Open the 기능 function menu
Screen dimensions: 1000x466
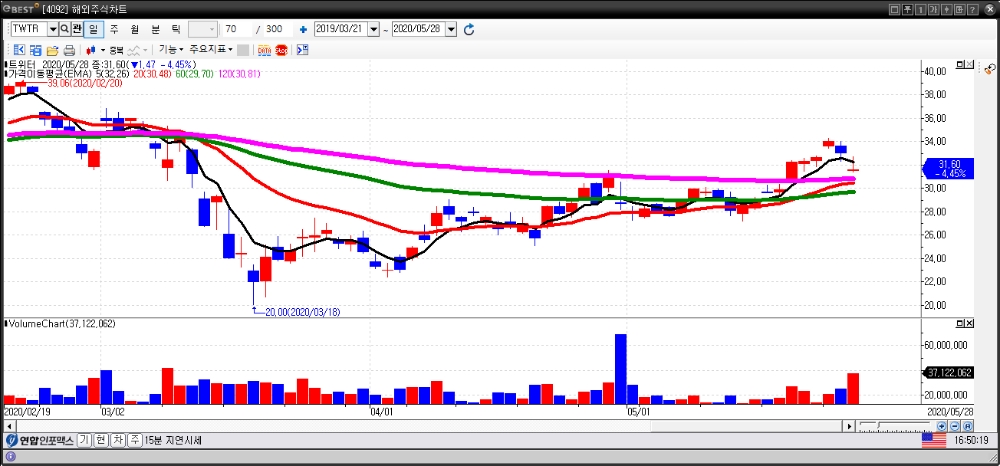click(171, 49)
